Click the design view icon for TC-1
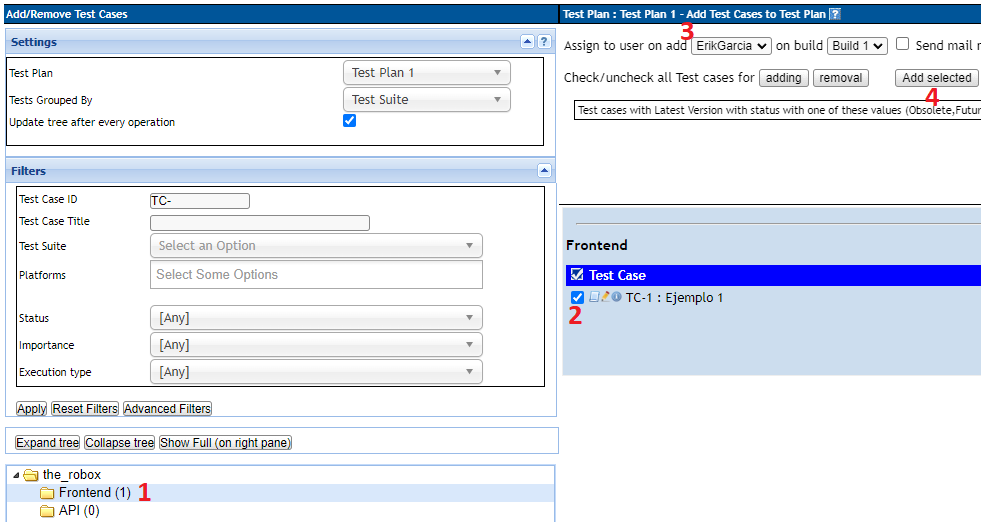 594,297
